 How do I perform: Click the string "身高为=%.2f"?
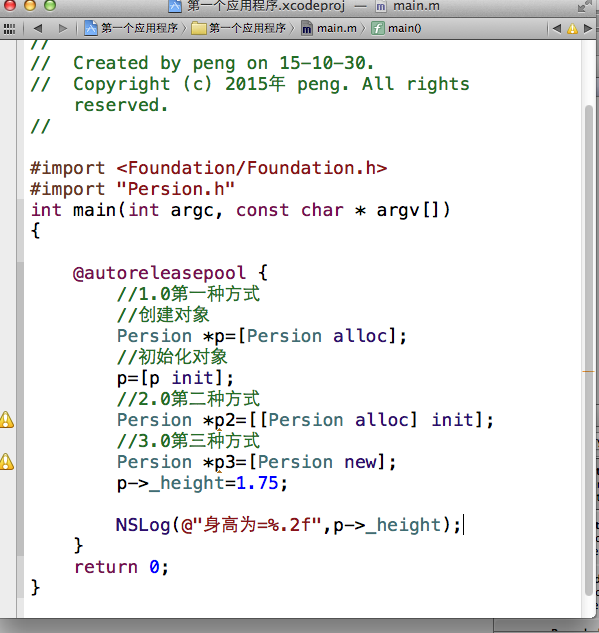click(x=256, y=525)
